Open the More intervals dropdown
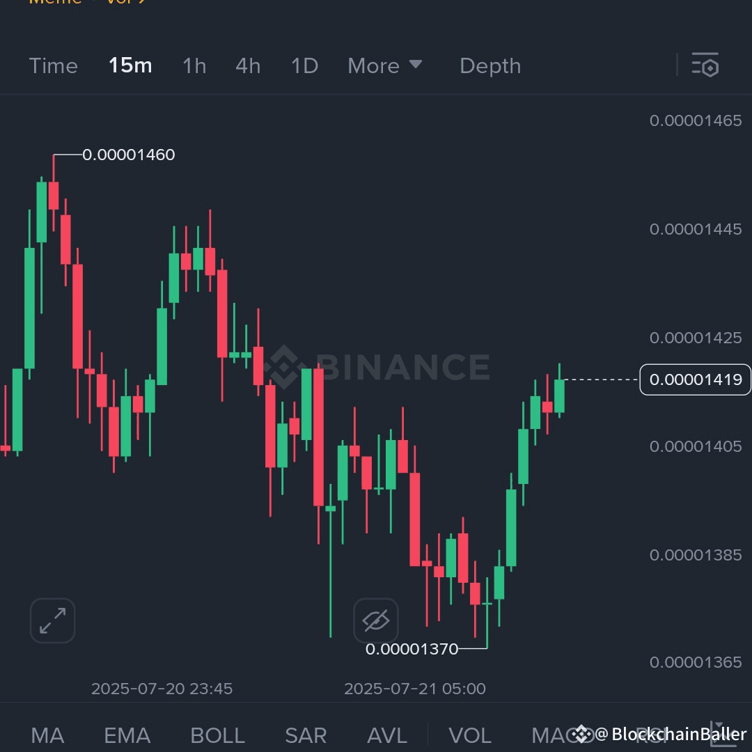This screenshot has height=752, width=752. coord(385,66)
